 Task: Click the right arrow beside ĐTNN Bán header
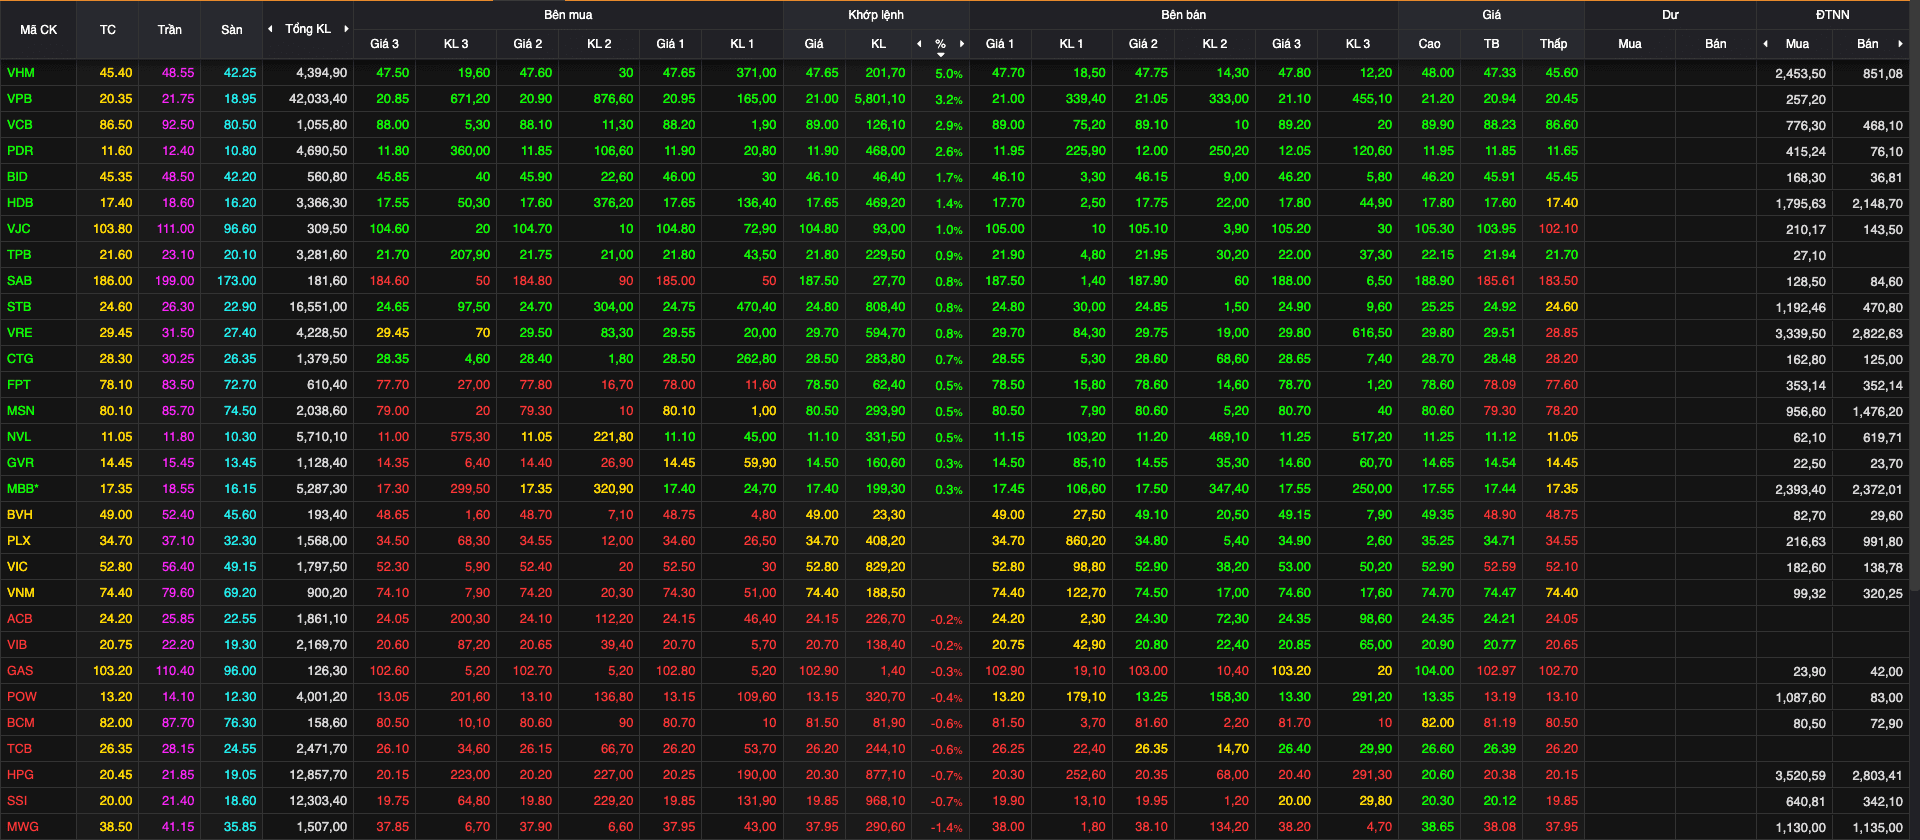click(x=1900, y=44)
